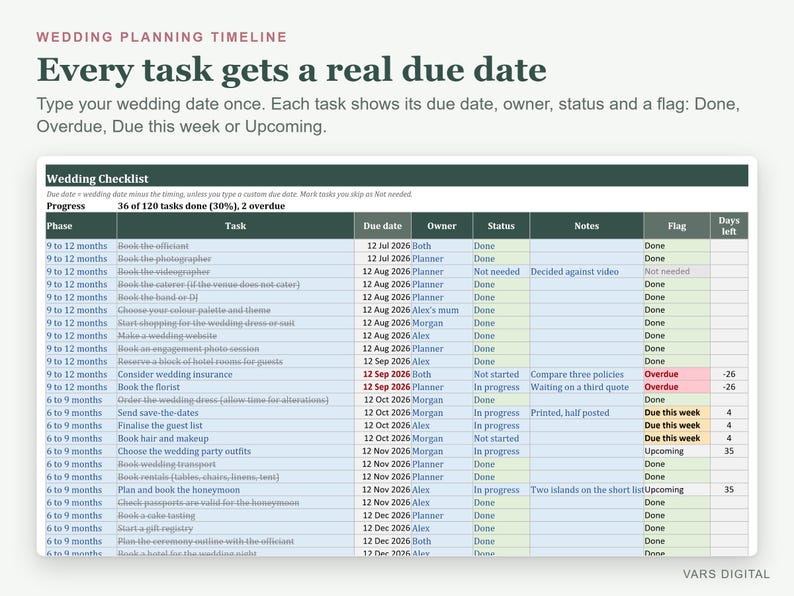Viewport: 794px width, 596px height.
Task: Select the 'Book the band or DJ' task
Action: 235,297
